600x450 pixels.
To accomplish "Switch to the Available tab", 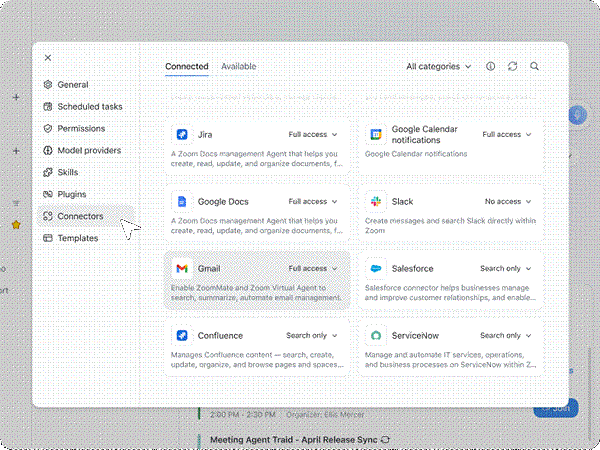I will point(238,66).
